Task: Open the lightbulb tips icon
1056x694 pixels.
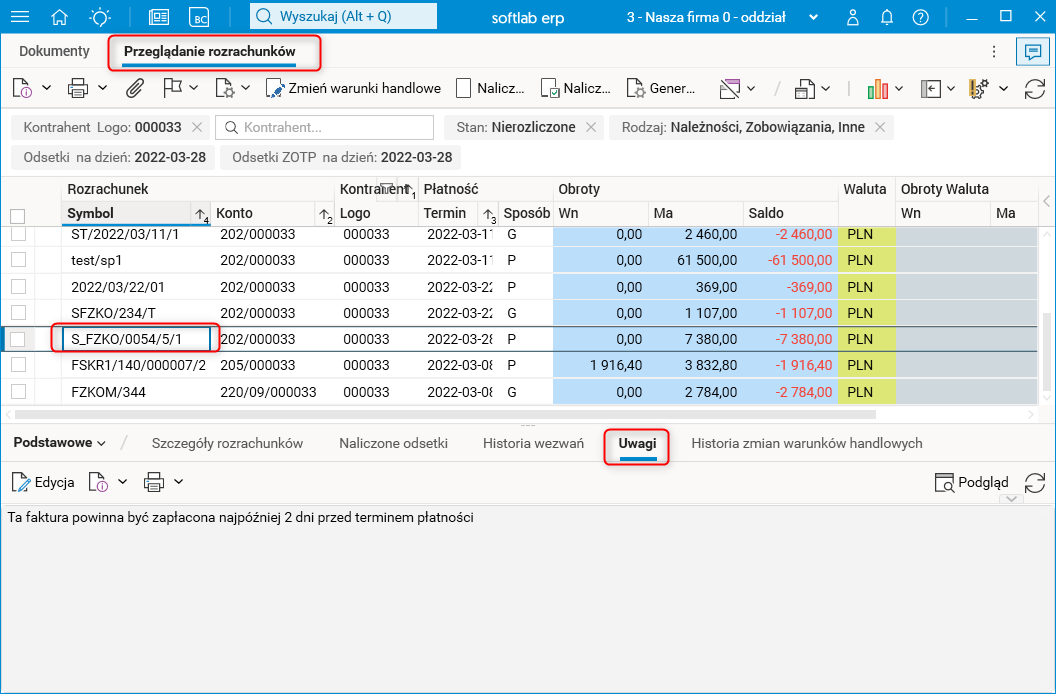Action: [x=100, y=17]
